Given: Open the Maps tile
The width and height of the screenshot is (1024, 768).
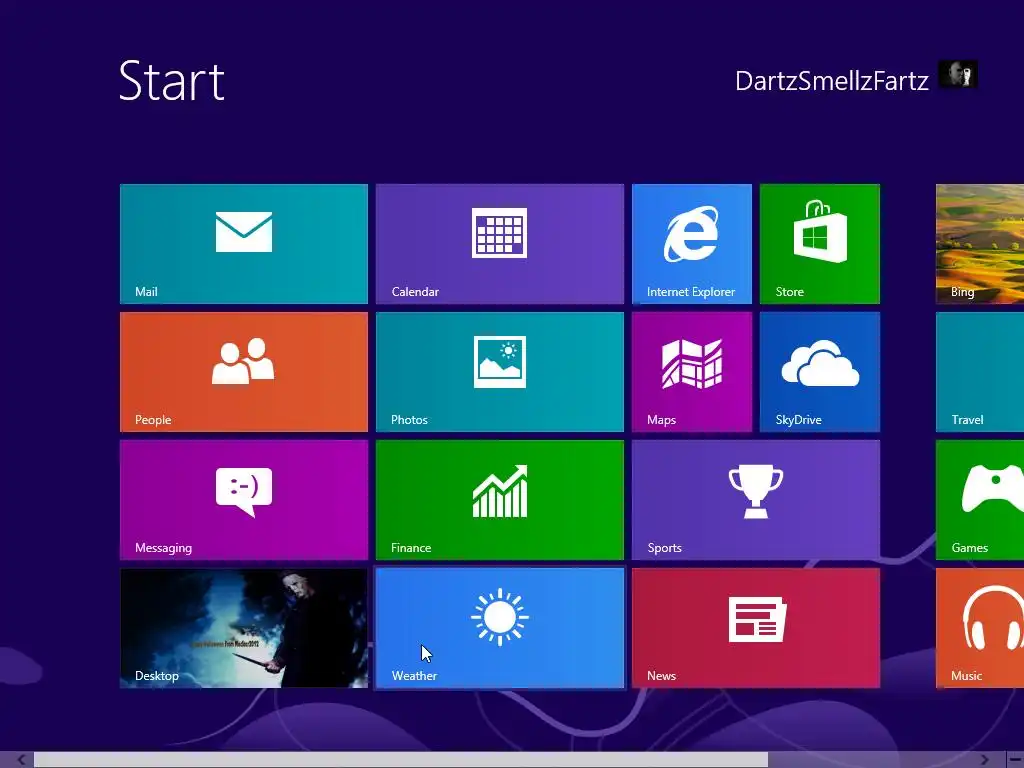Looking at the screenshot, I should 692,372.
